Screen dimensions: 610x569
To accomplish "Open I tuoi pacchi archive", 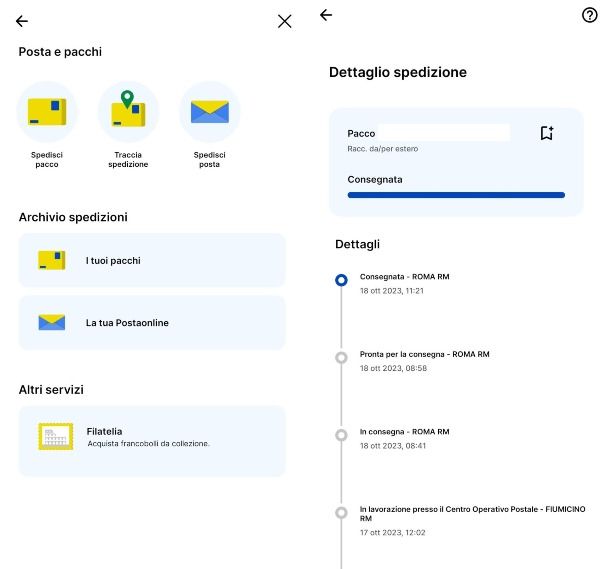I will 152,260.
